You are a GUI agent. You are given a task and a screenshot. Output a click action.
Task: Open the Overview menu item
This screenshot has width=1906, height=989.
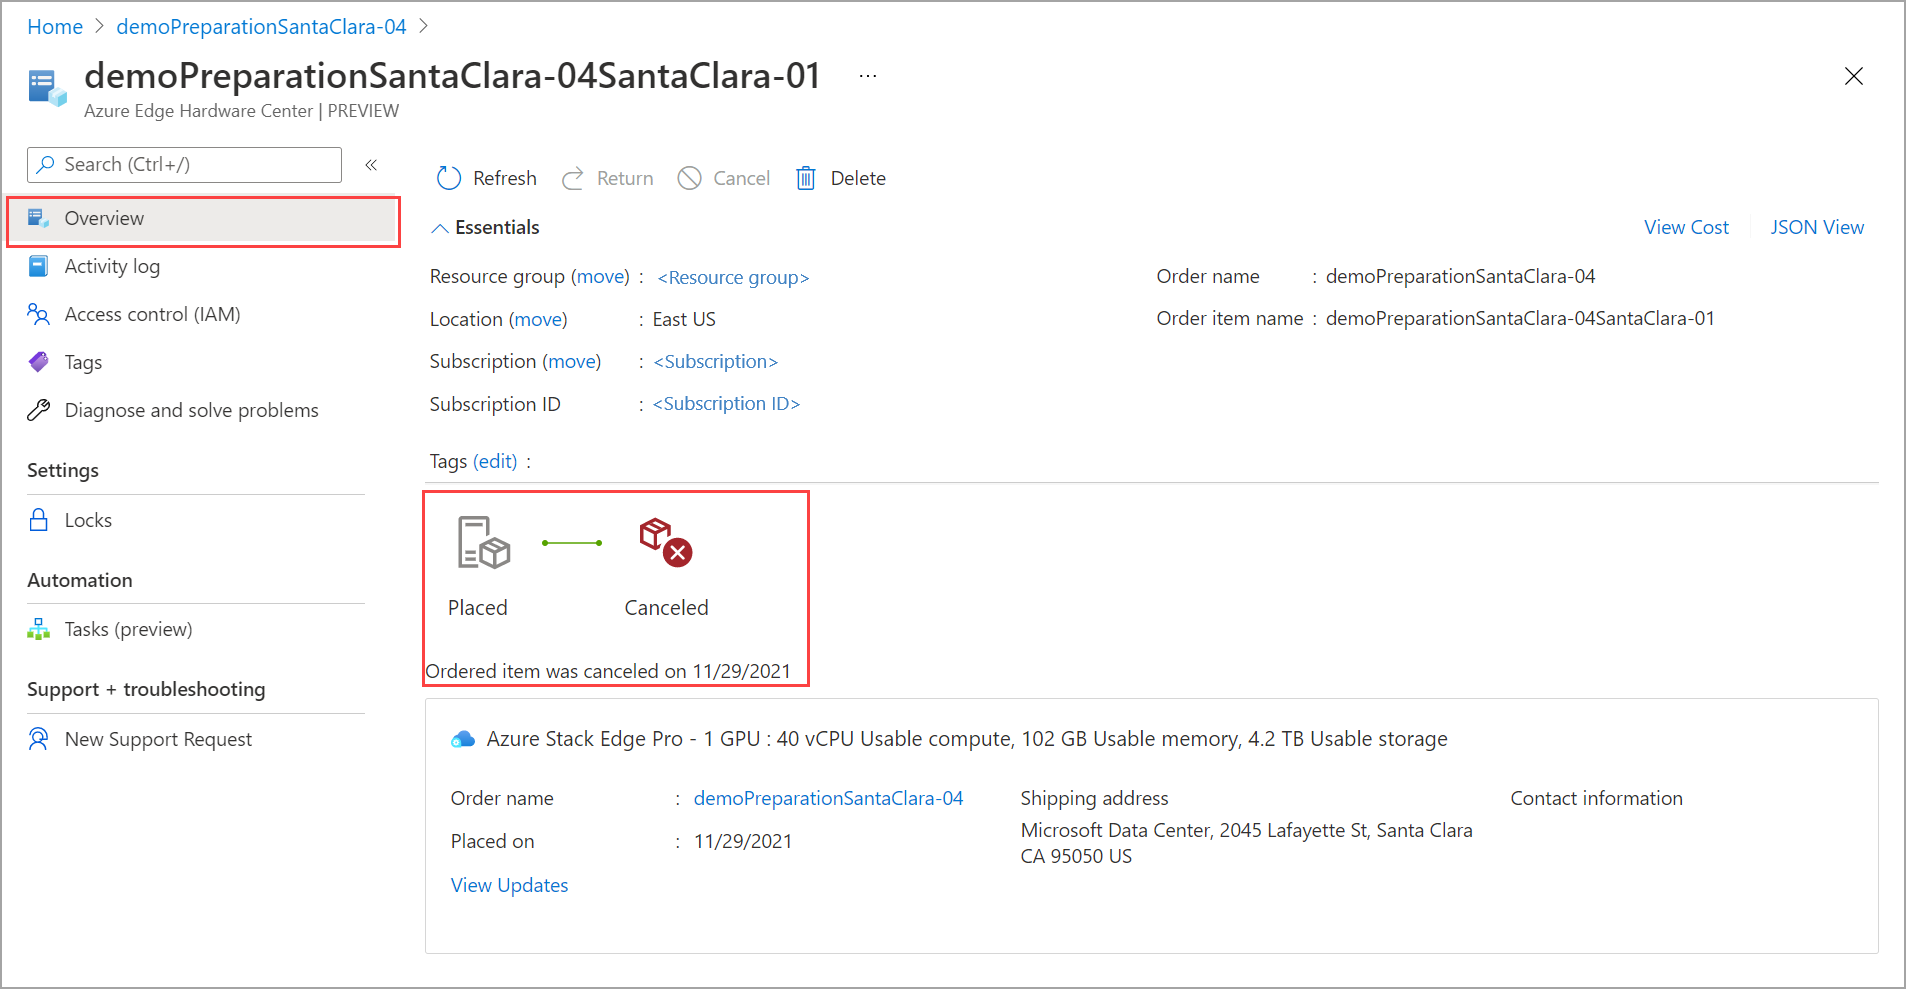click(204, 221)
